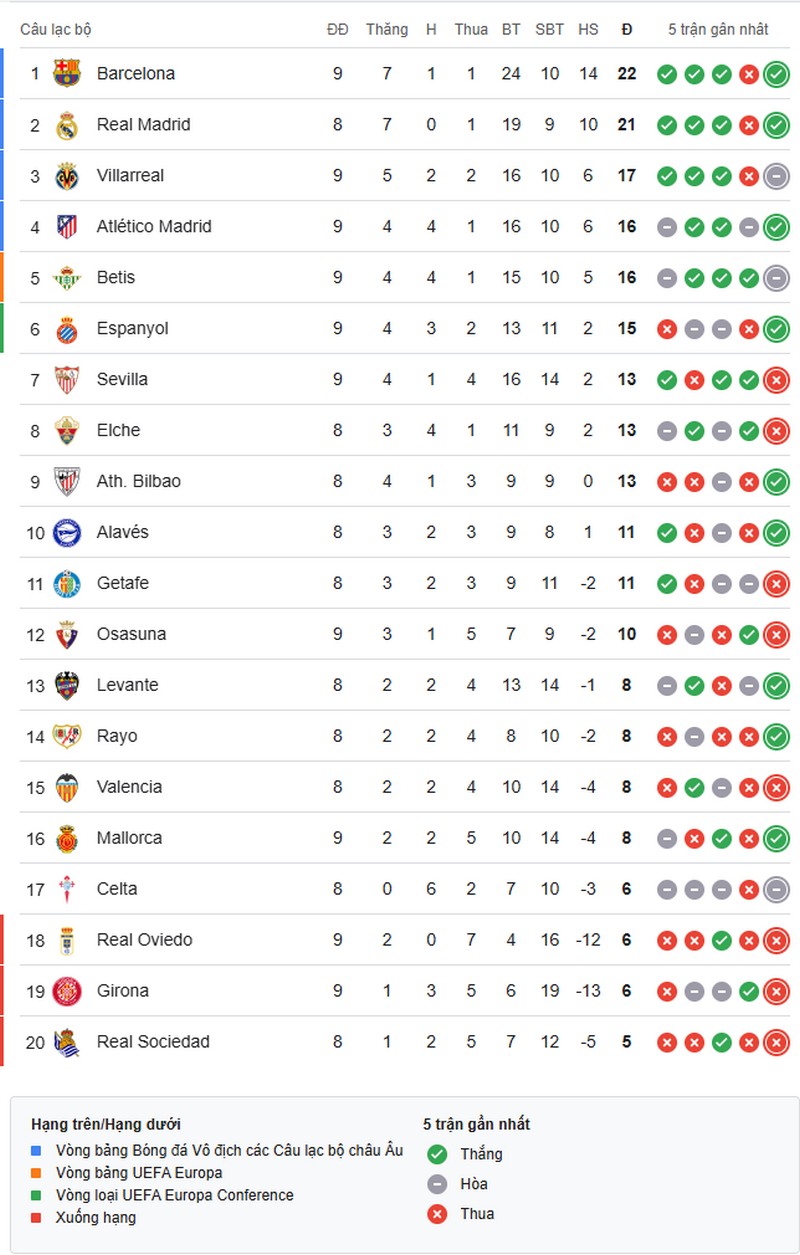Click the Espanyol club crest icon
The image size is (800, 1255).
click(x=67, y=329)
